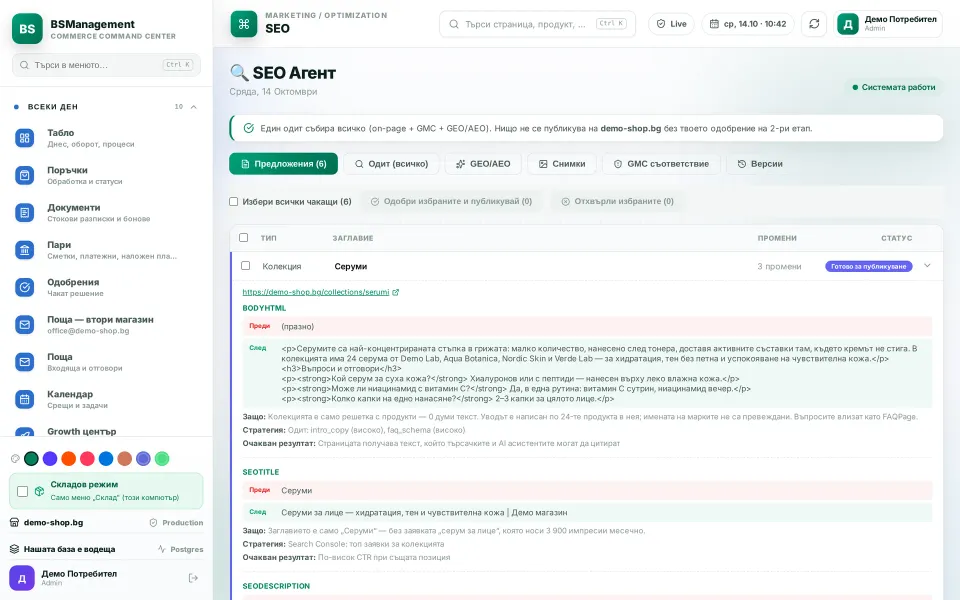
Task: Switch to Версии tab
Action: (760, 164)
